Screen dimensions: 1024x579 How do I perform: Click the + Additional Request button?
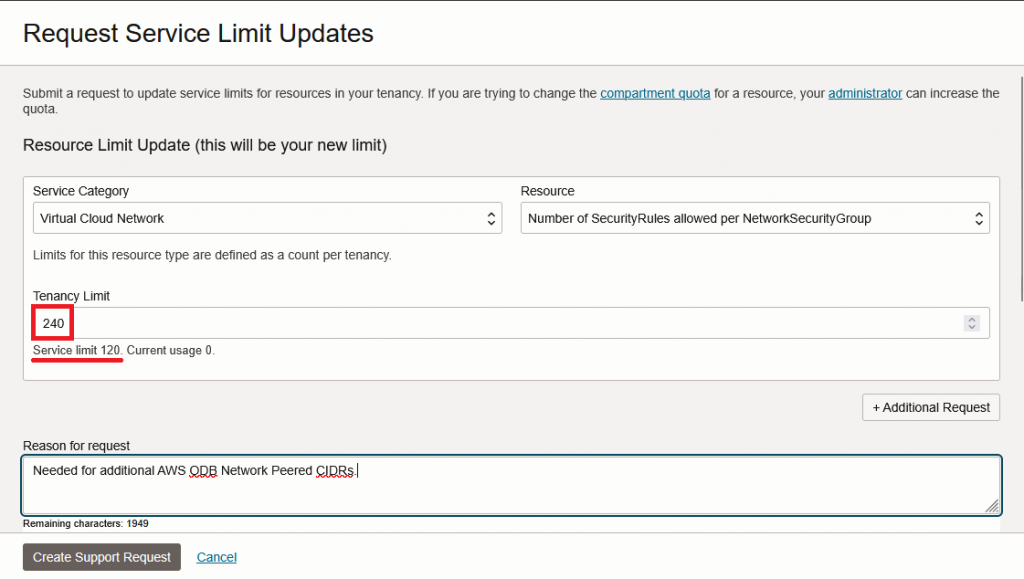931,407
